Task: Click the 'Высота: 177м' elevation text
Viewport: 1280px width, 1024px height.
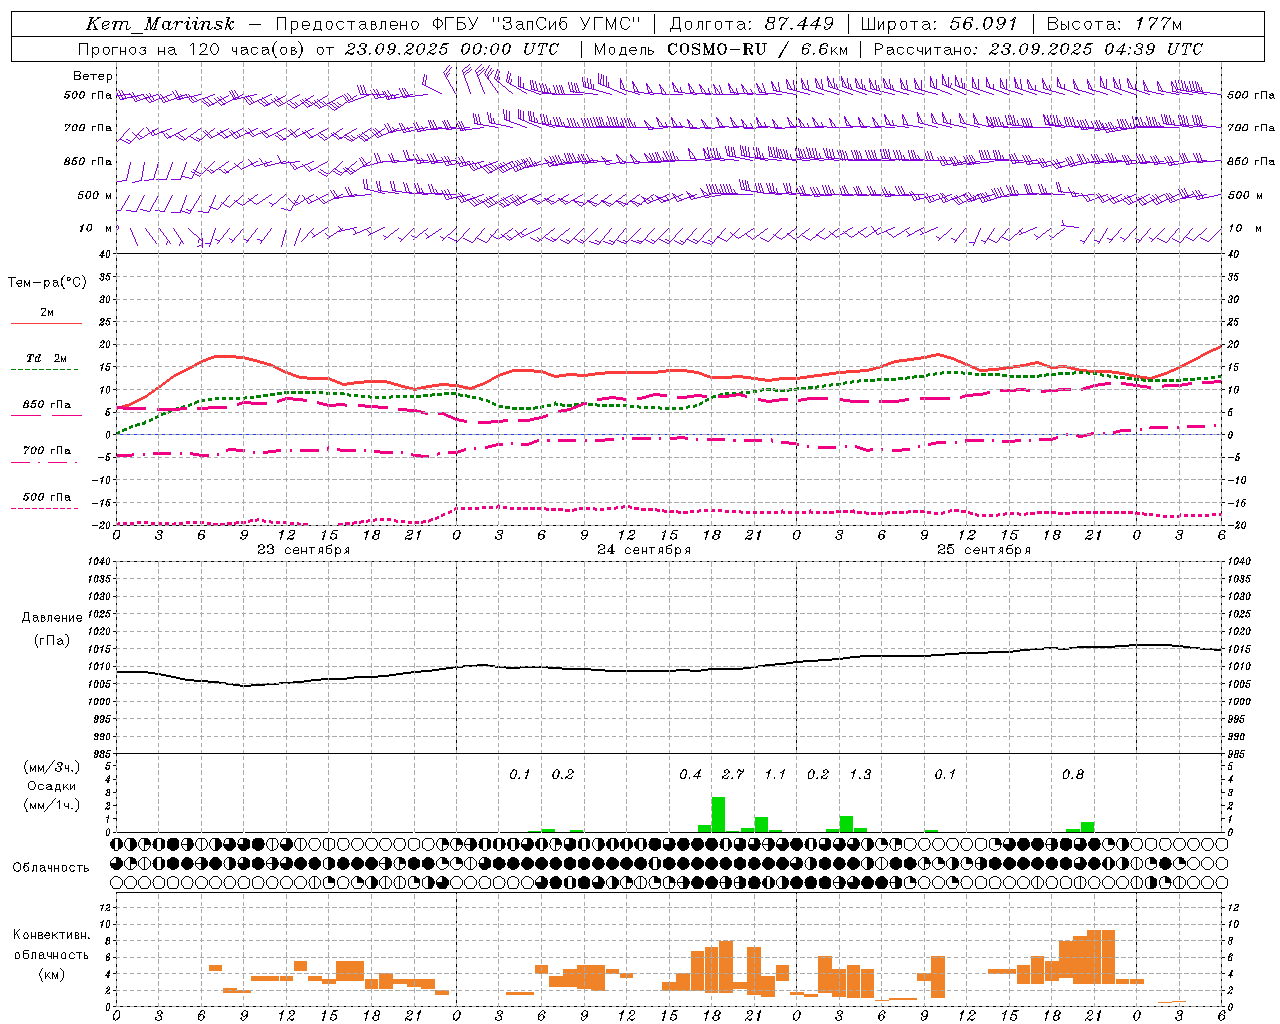Action: (x=1113, y=24)
